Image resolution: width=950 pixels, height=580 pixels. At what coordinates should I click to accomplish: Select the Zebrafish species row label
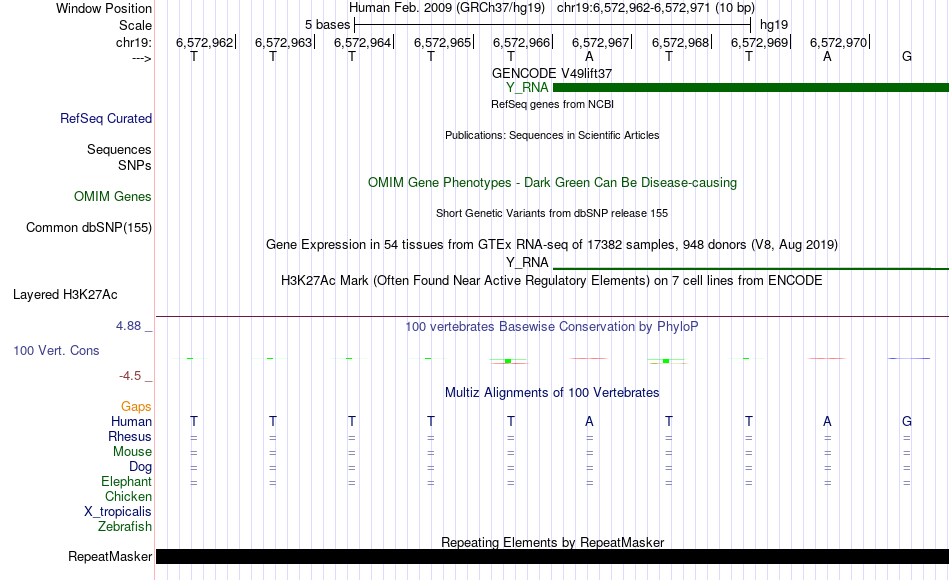click(125, 527)
